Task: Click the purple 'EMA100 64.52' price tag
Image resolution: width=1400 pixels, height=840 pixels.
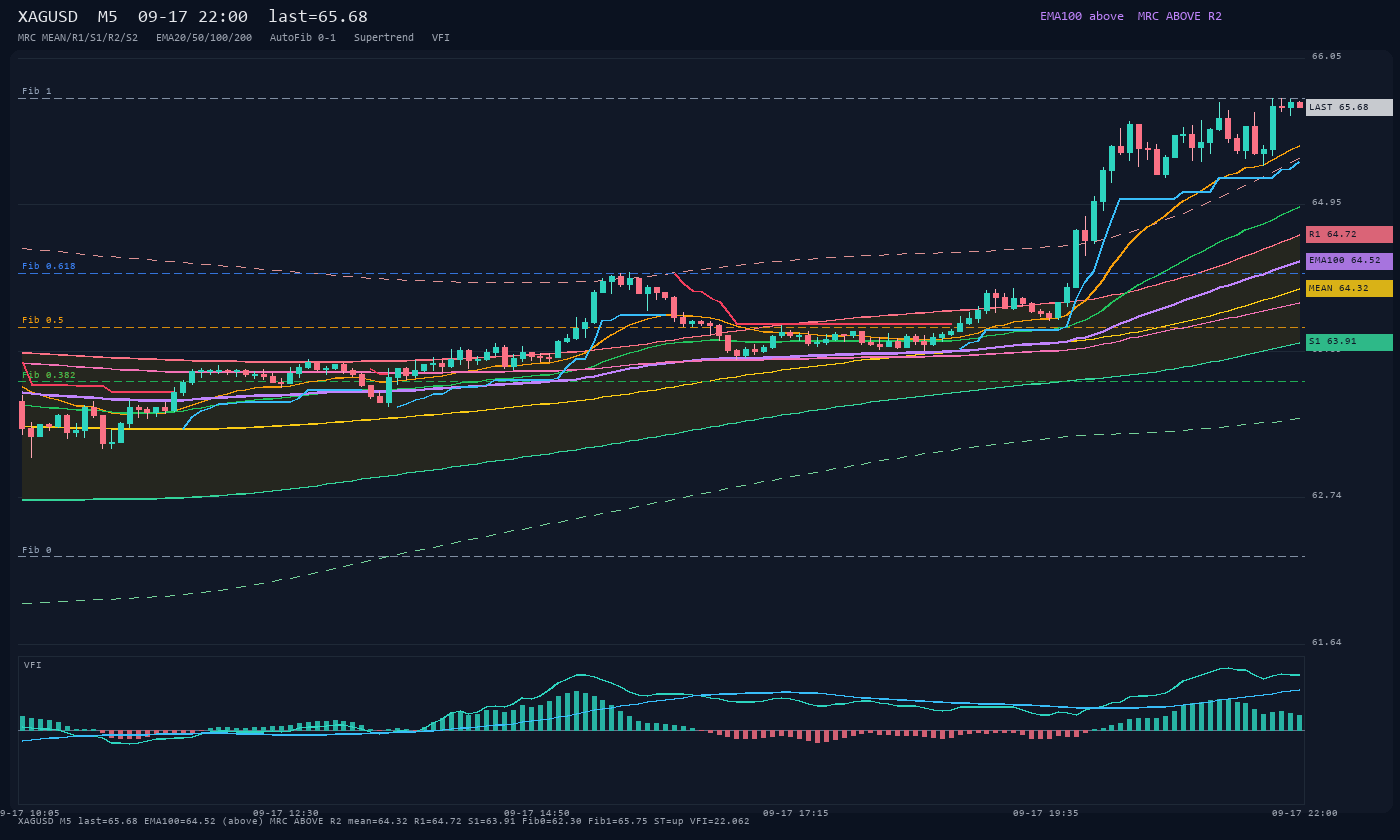Action: pos(1349,260)
